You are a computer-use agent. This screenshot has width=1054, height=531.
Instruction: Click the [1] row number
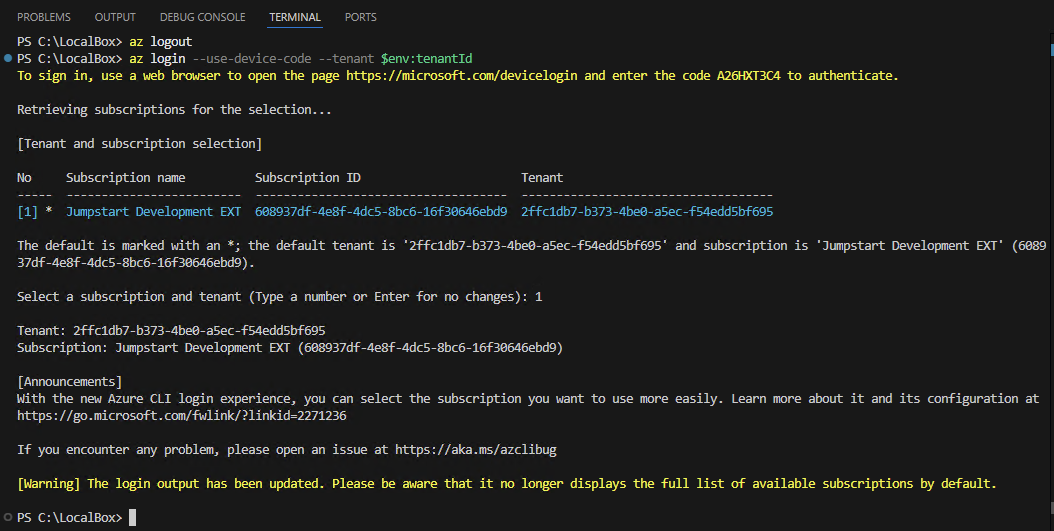(x=28, y=212)
